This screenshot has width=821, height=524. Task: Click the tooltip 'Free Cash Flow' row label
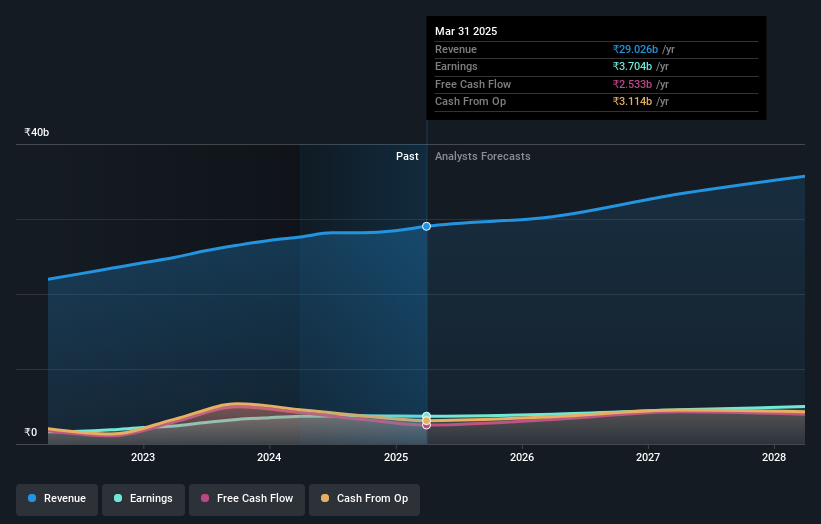tap(473, 84)
